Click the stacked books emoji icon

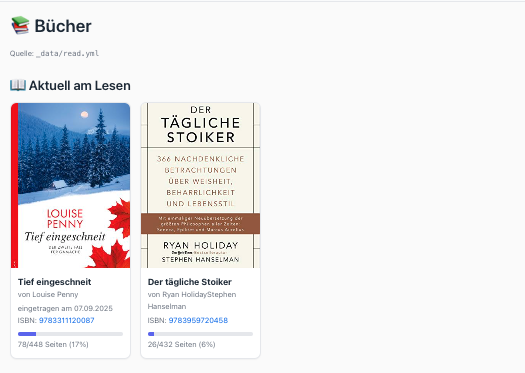(20, 25)
